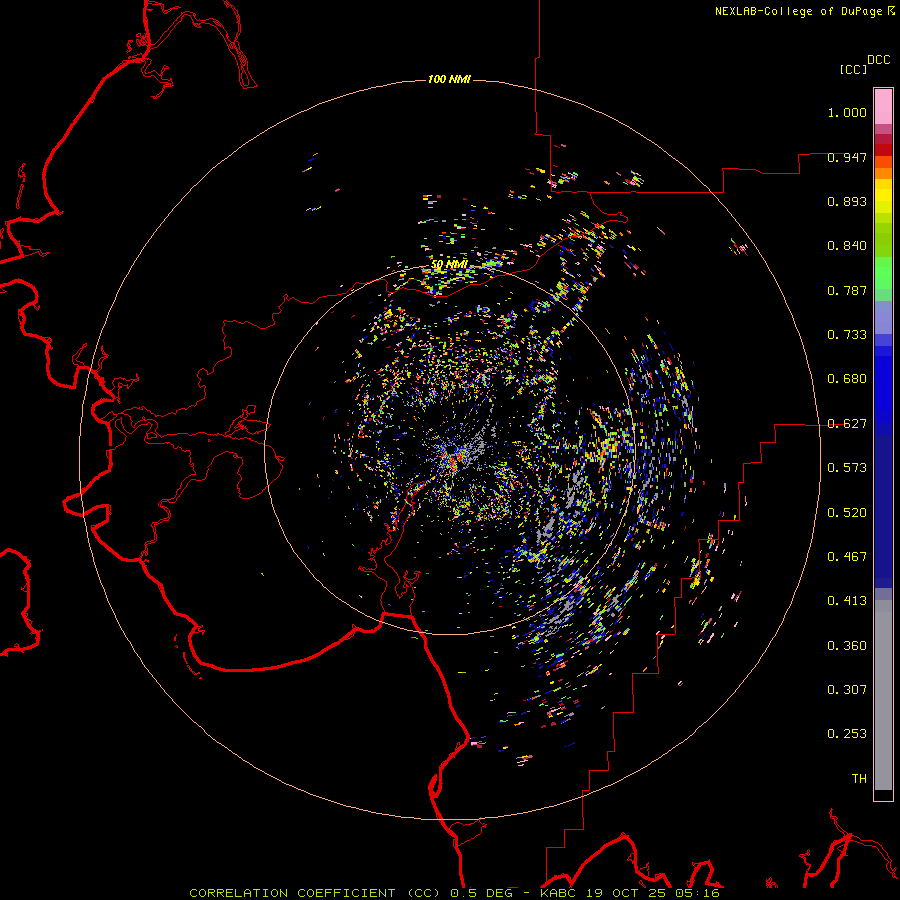Click the 0.840 scale label
Image resolution: width=900 pixels, height=900 pixels.
847,246
